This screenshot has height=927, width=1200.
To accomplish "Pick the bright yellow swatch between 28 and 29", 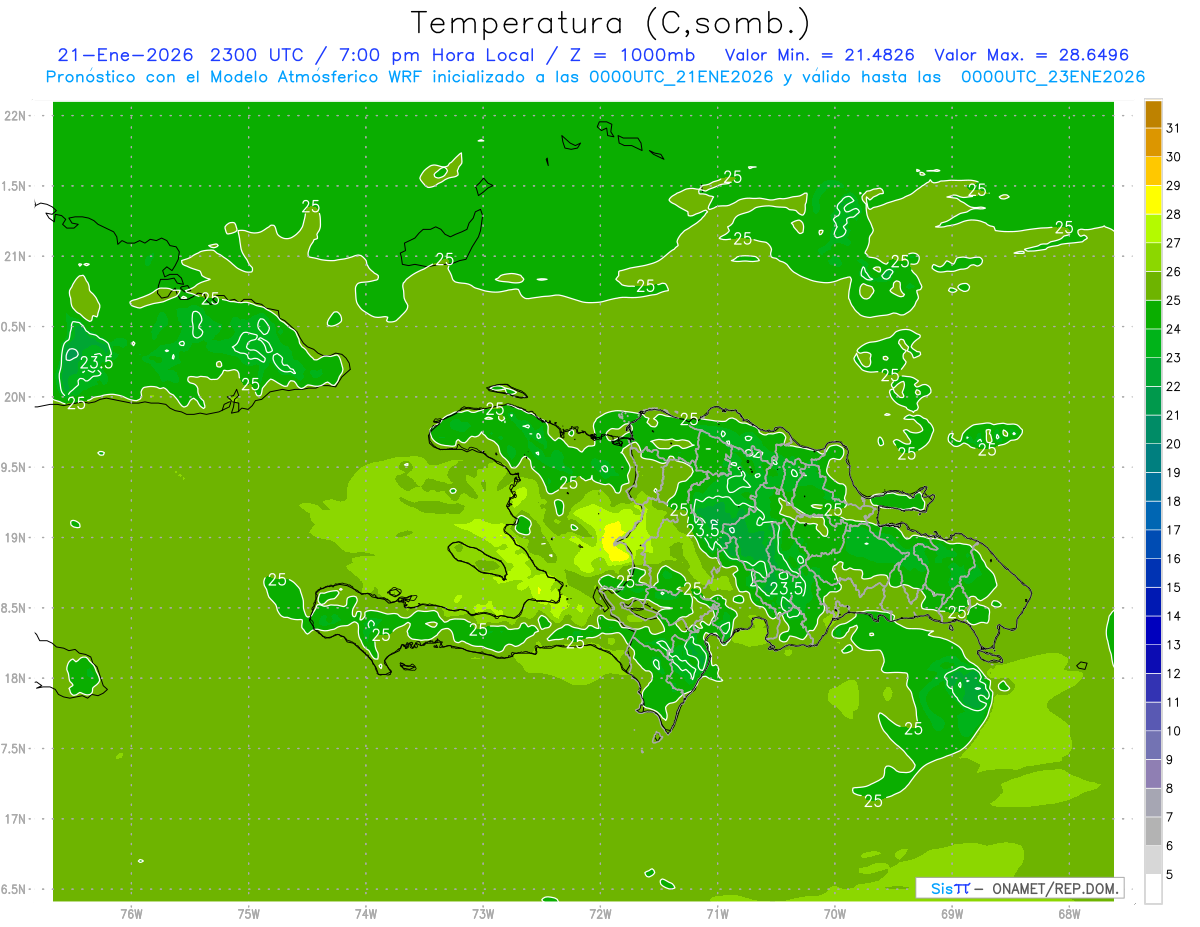I will tap(1153, 200).
